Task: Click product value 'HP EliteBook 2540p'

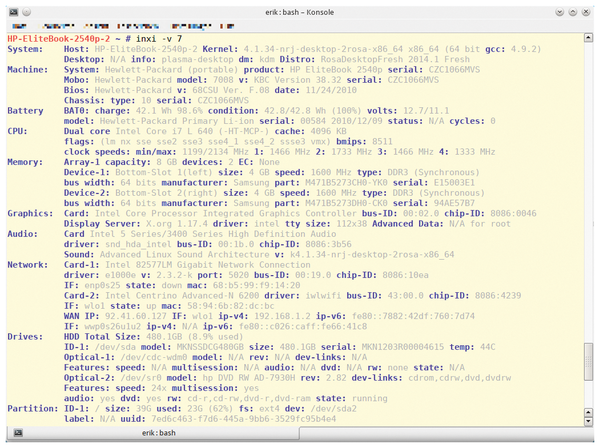Action: pos(336,70)
